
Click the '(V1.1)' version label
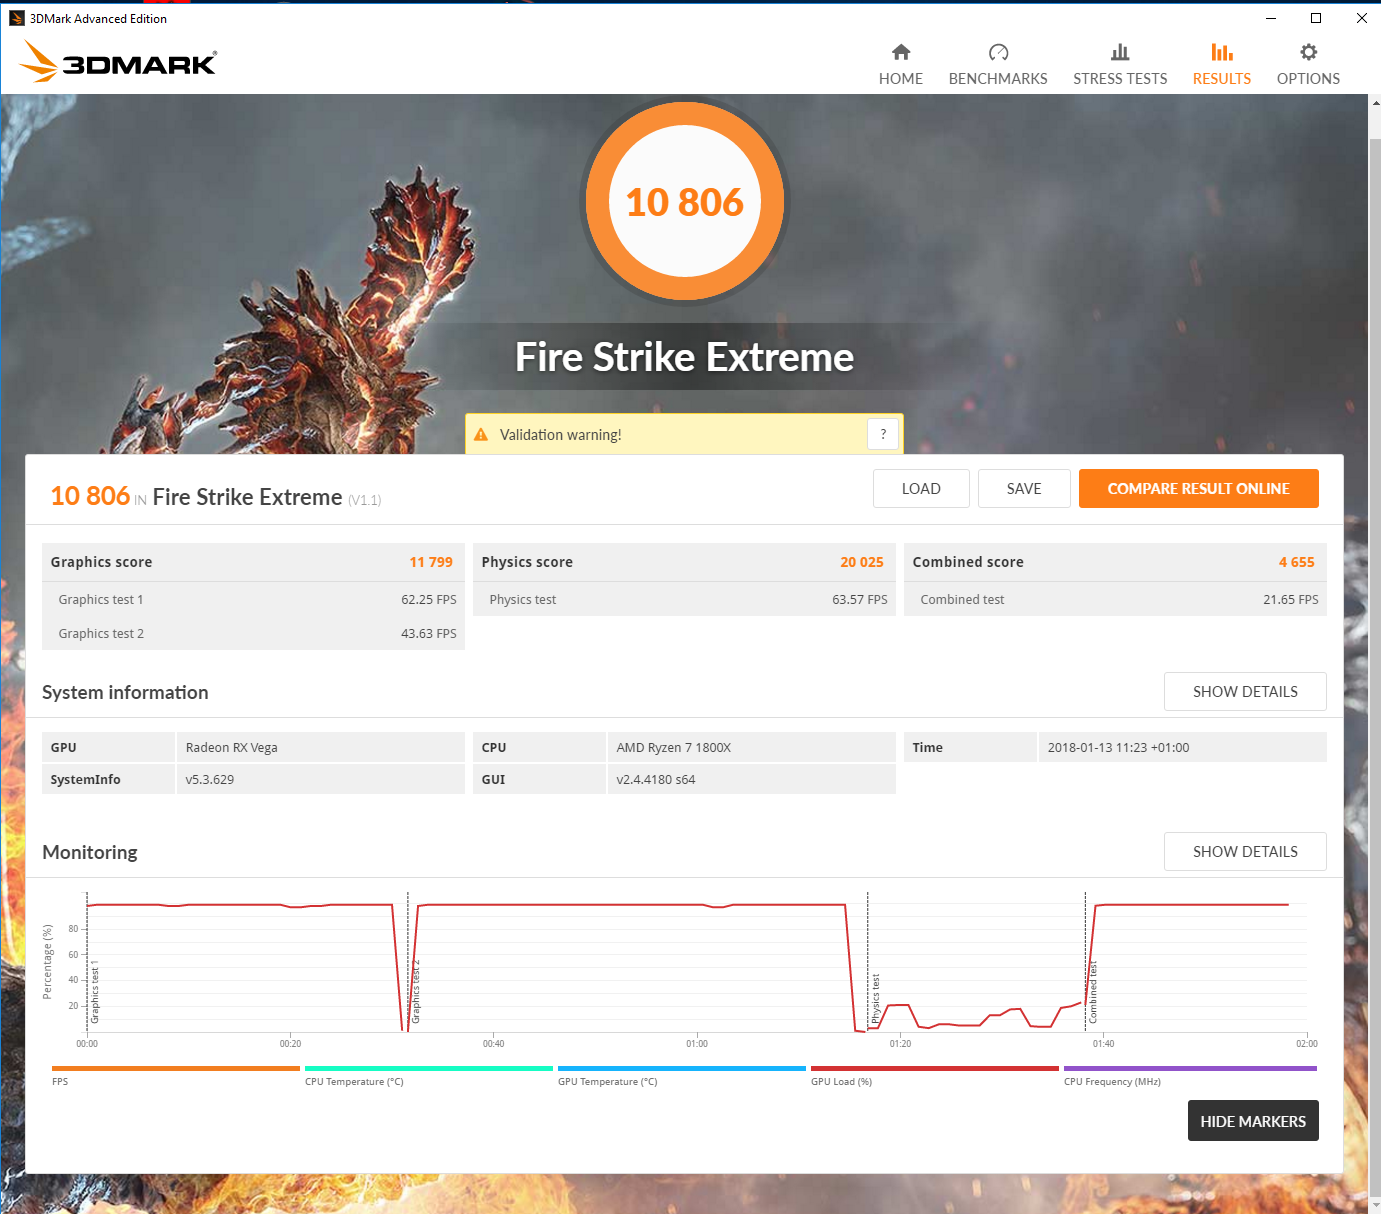364,500
